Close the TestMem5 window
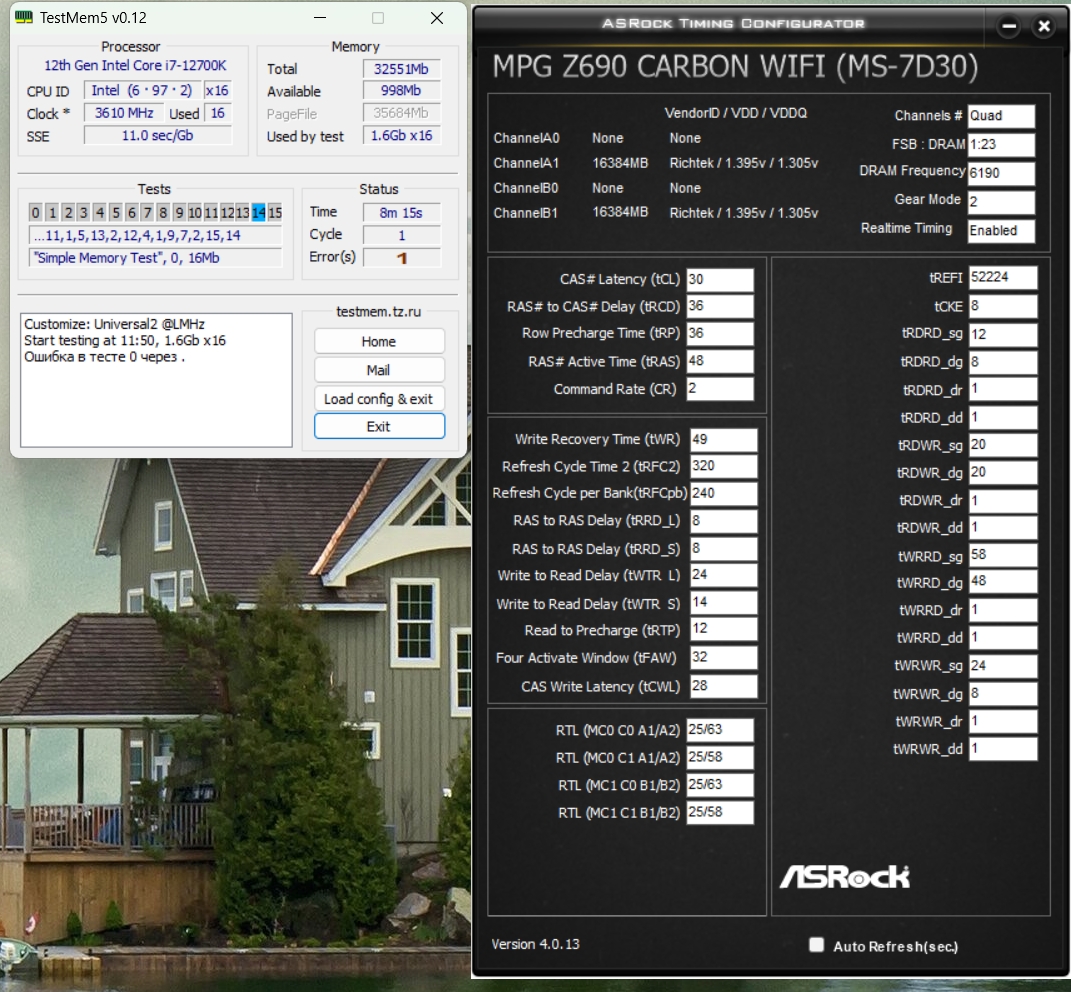 [437, 18]
